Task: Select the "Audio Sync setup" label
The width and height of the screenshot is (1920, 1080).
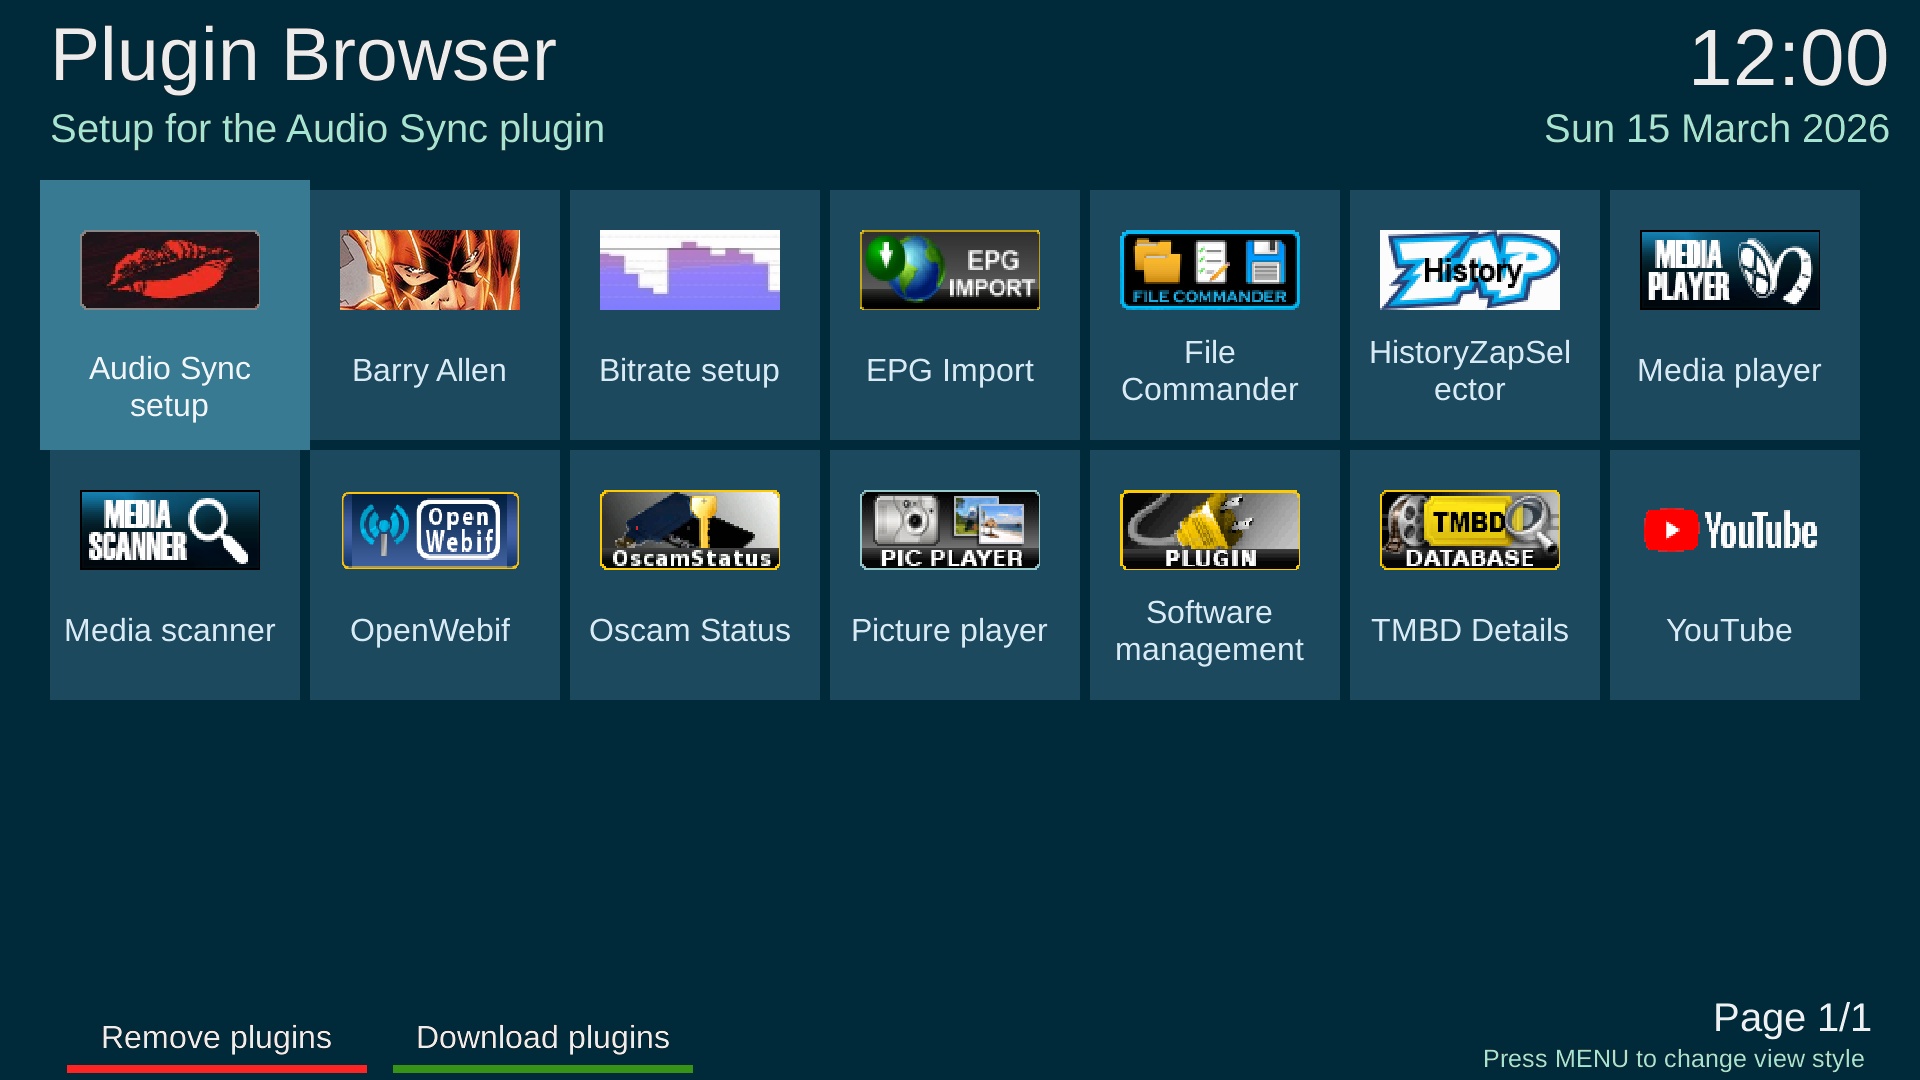Action: point(170,387)
